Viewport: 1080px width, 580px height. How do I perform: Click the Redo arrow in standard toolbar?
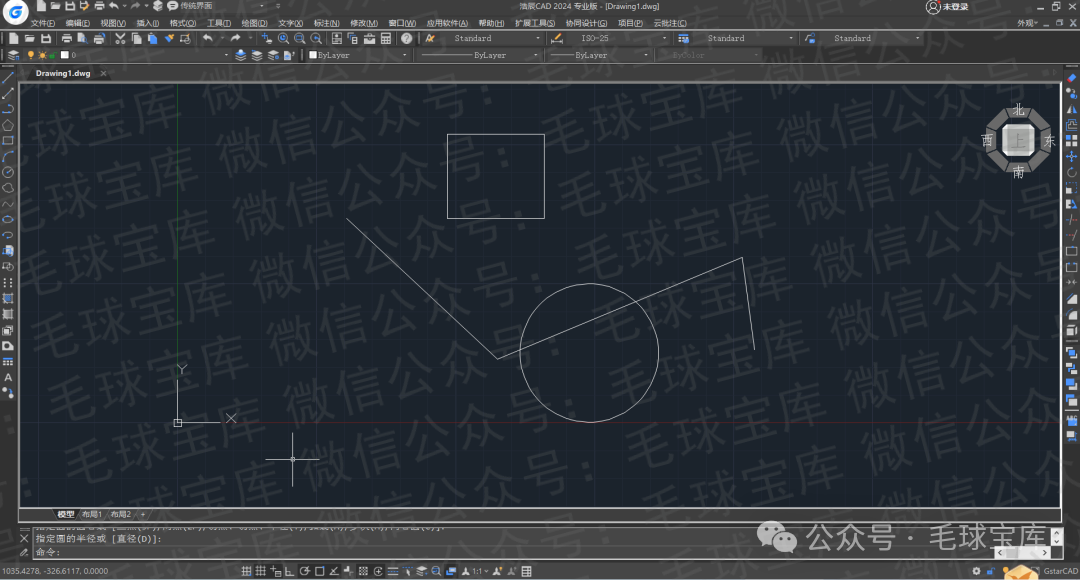pos(235,39)
